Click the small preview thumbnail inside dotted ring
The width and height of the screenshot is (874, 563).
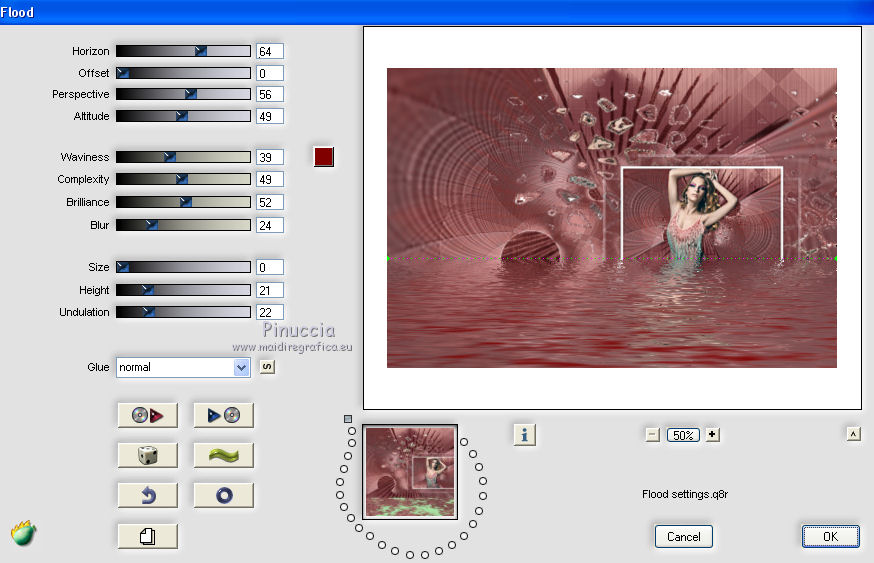[x=410, y=472]
